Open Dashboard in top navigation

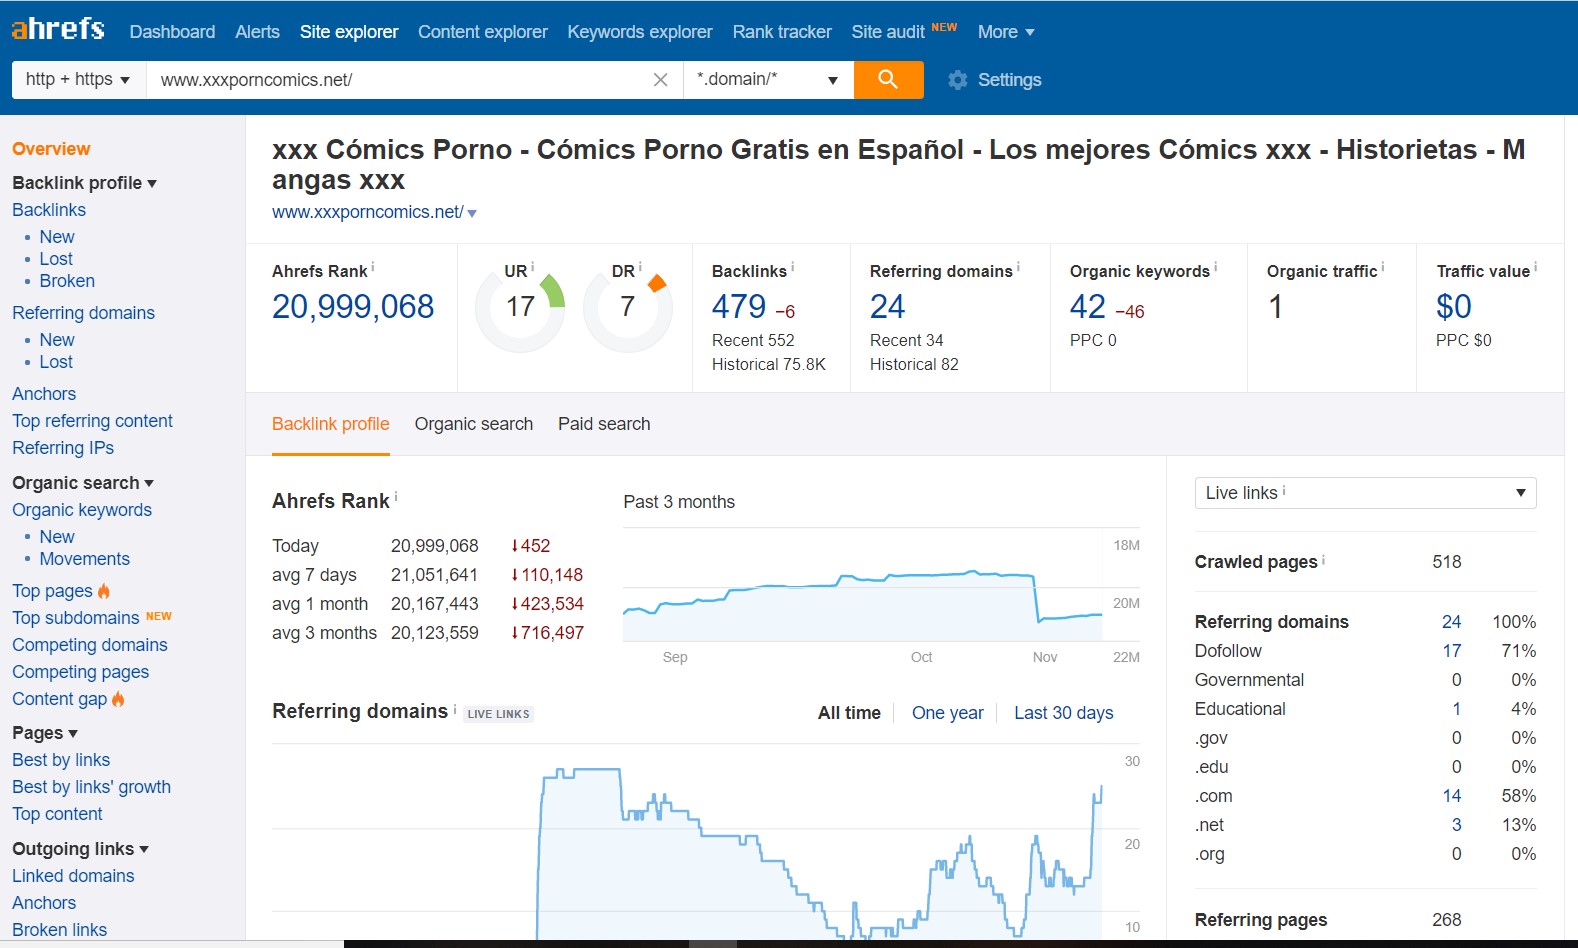[x=172, y=32]
